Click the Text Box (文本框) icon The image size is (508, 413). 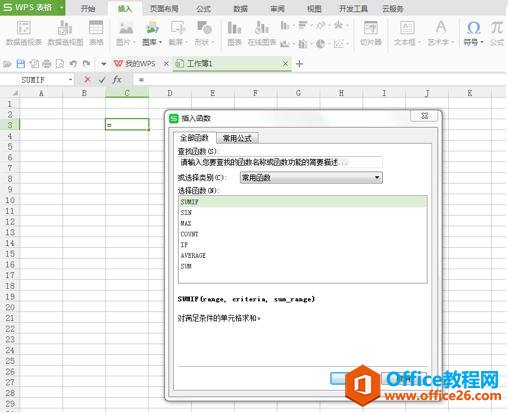click(407, 28)
